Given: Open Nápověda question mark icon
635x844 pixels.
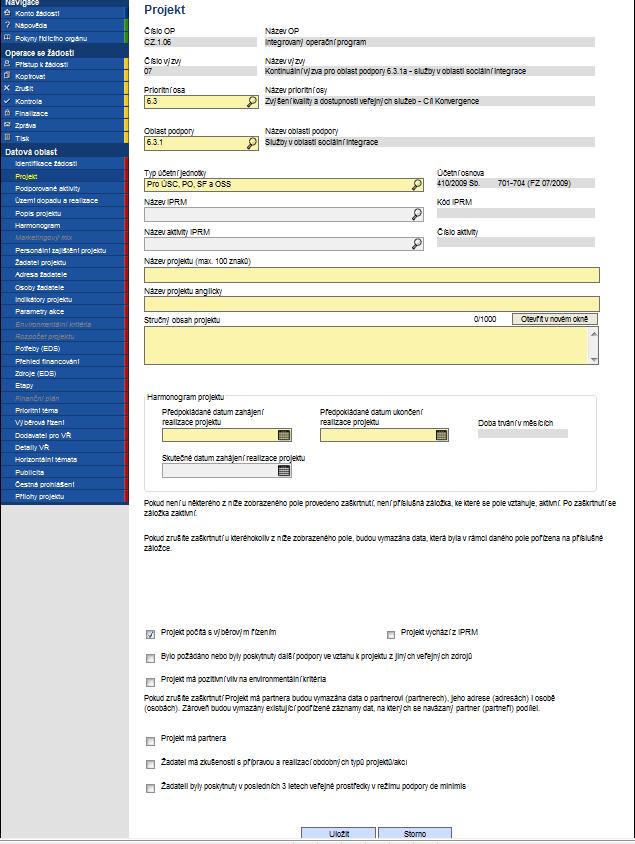Looking at the screenshot, I should [7, 25].
